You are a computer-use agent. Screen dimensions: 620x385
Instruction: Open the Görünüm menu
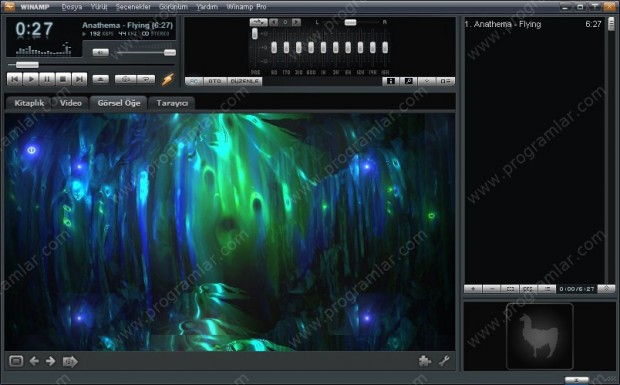[173, 7]
